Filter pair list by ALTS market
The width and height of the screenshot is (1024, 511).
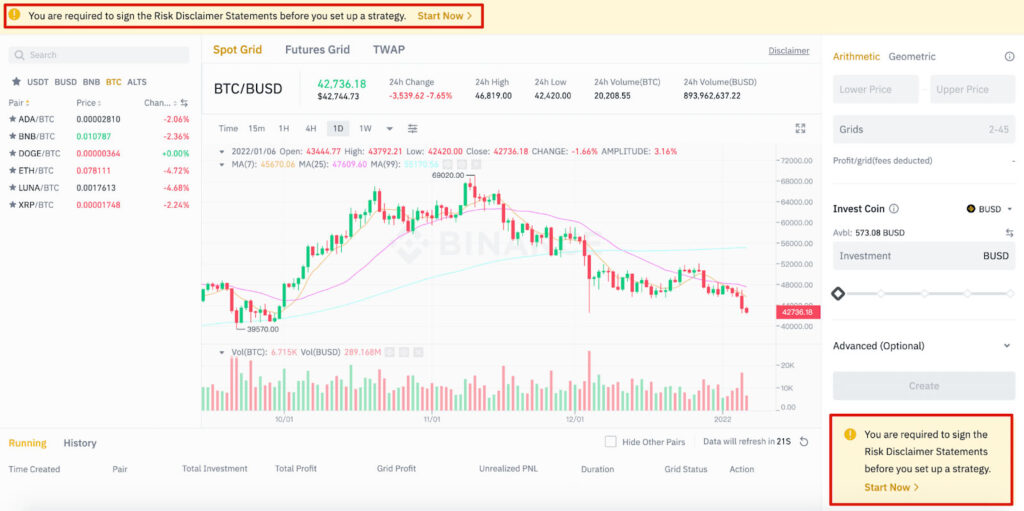tap(137, 82)
